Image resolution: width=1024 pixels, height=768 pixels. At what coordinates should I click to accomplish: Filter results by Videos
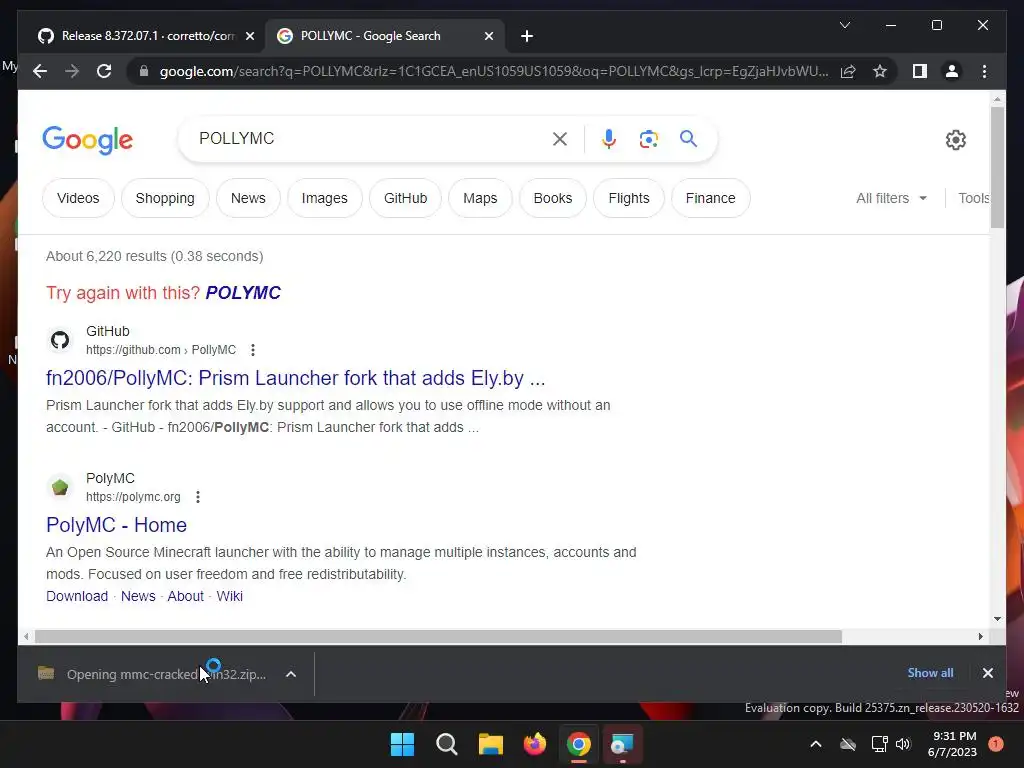[x=78, y=198]
